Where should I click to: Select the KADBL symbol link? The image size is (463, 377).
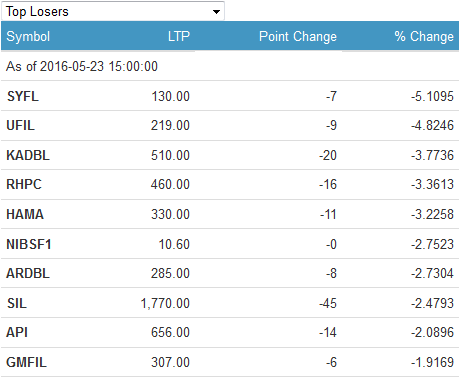tap(28, 155)
